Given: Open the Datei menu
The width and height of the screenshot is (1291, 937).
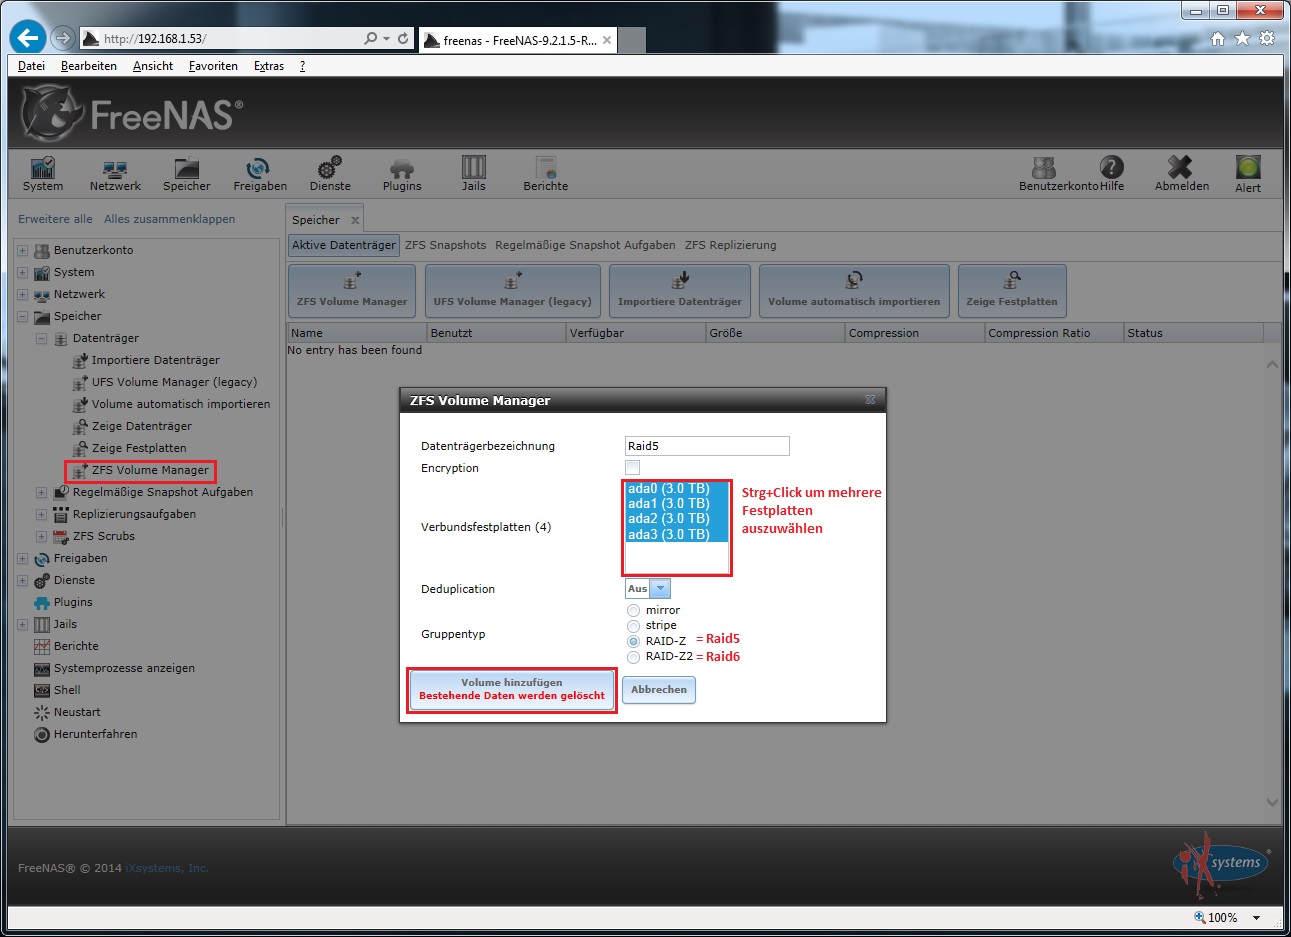Looking at the screenshot, I should click(x=31, y=66).
